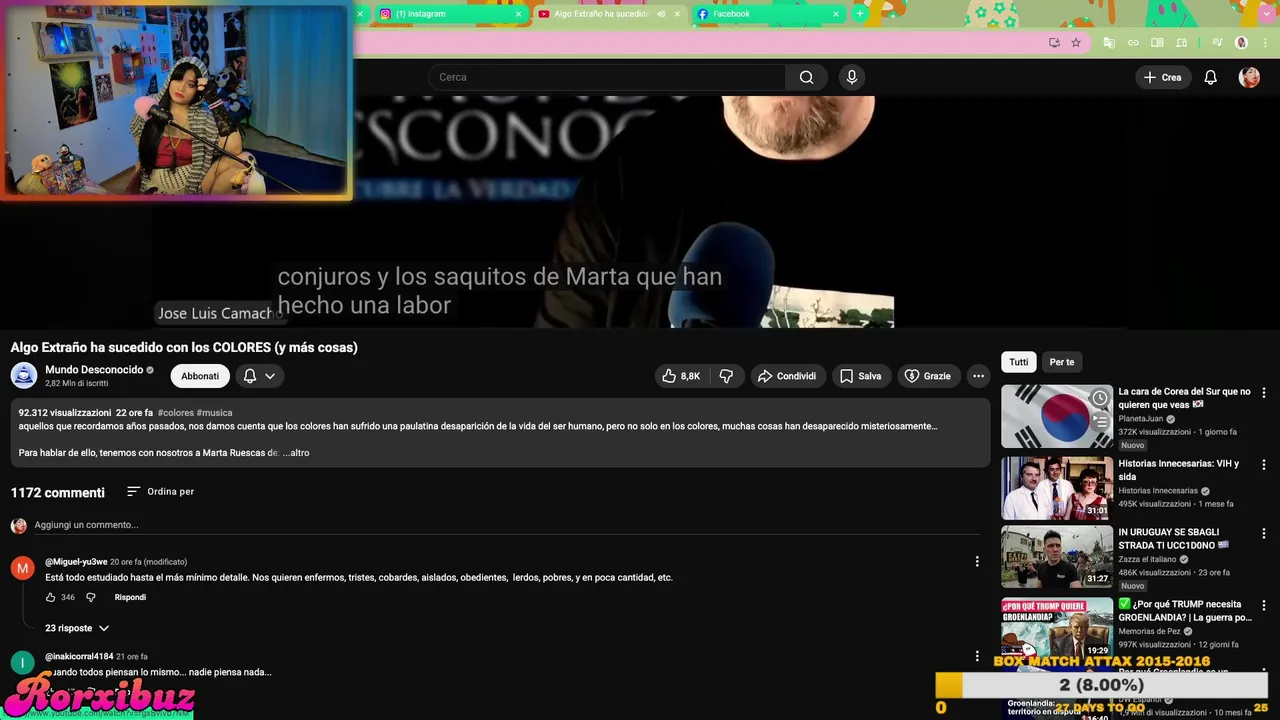Viewport: 1280px width, 720px height.
Task: Select the Per te filter chip
Action: point(1062,362)
